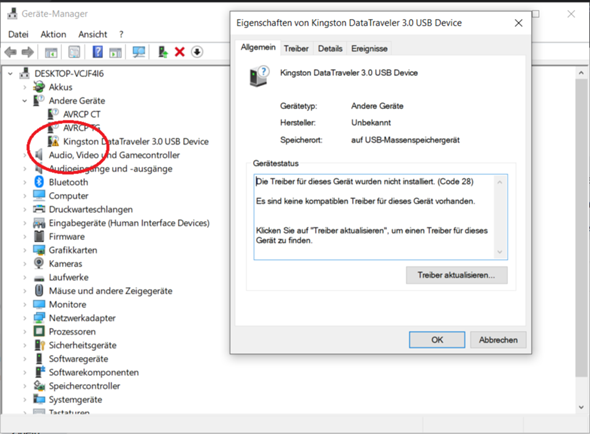Collapse the DESKTOP-VCJF4I6 root node
Screen dimensions: 590x434
click(x=11, y=73)
